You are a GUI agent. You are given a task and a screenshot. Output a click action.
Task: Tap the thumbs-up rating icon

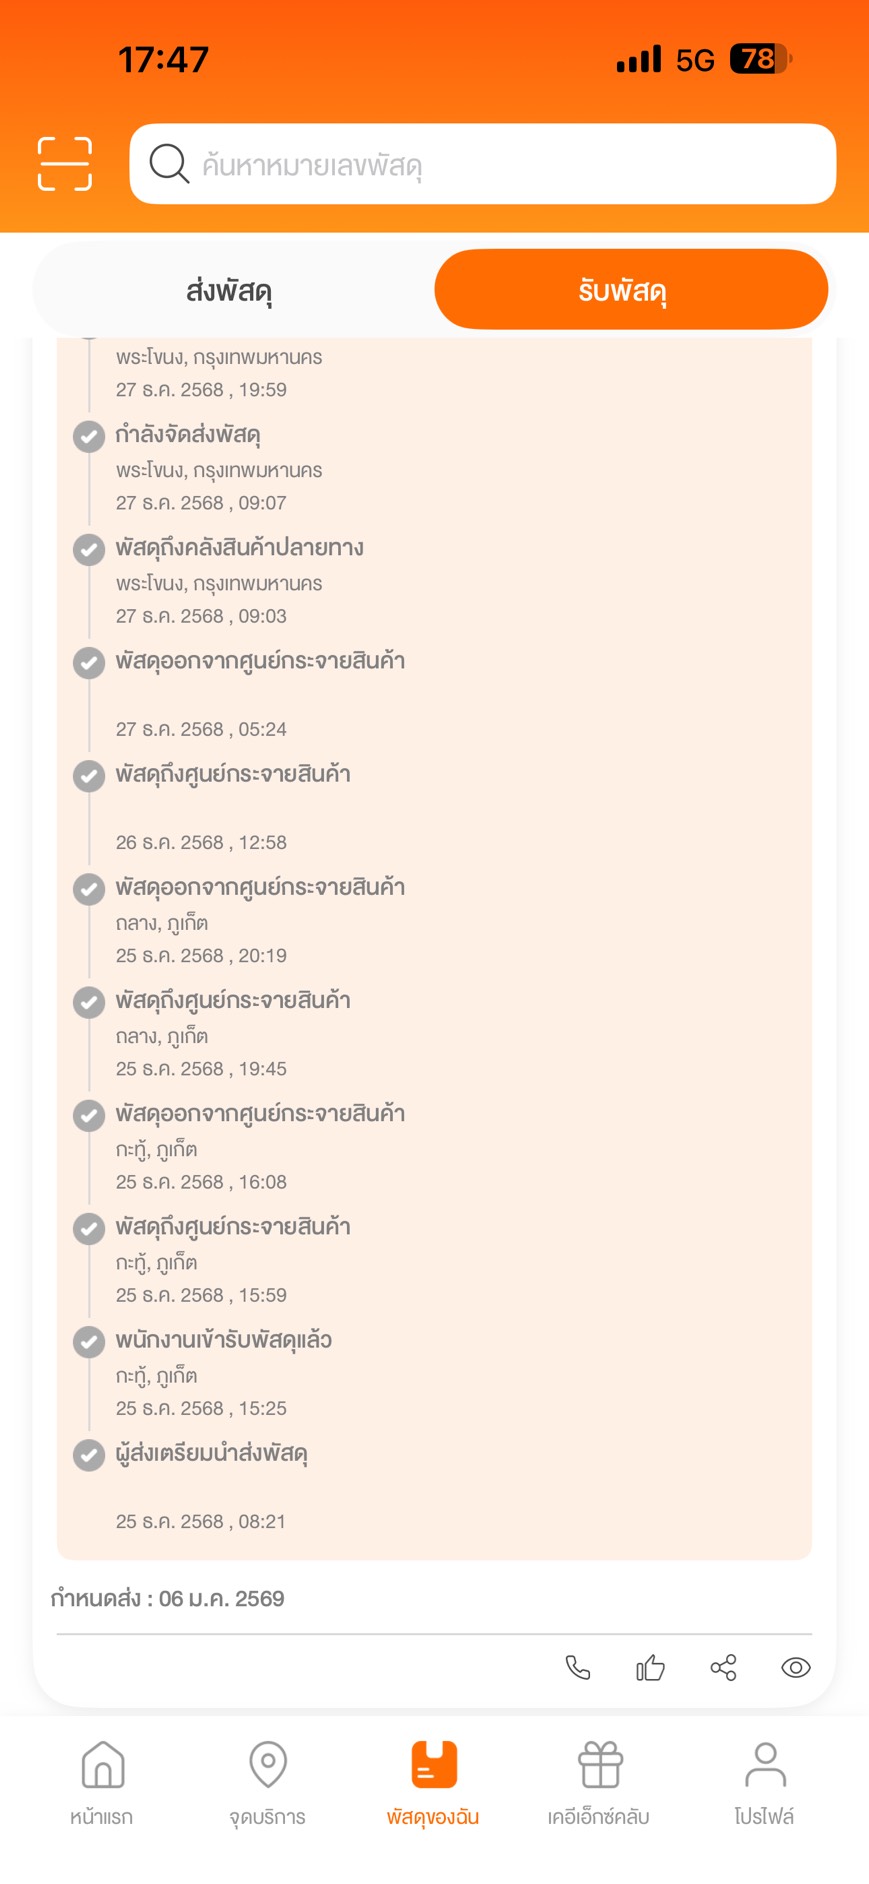(651, 1667)
